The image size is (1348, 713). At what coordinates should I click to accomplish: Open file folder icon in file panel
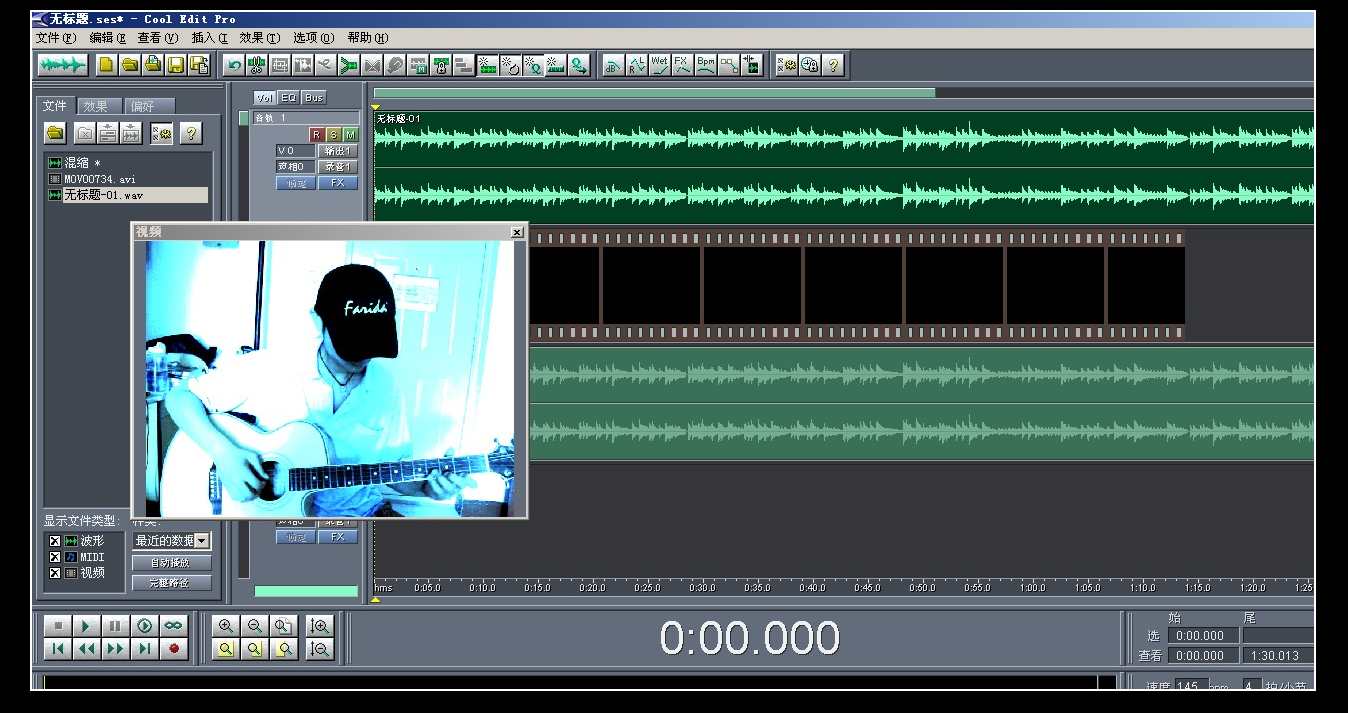click(x=56, y=133)
